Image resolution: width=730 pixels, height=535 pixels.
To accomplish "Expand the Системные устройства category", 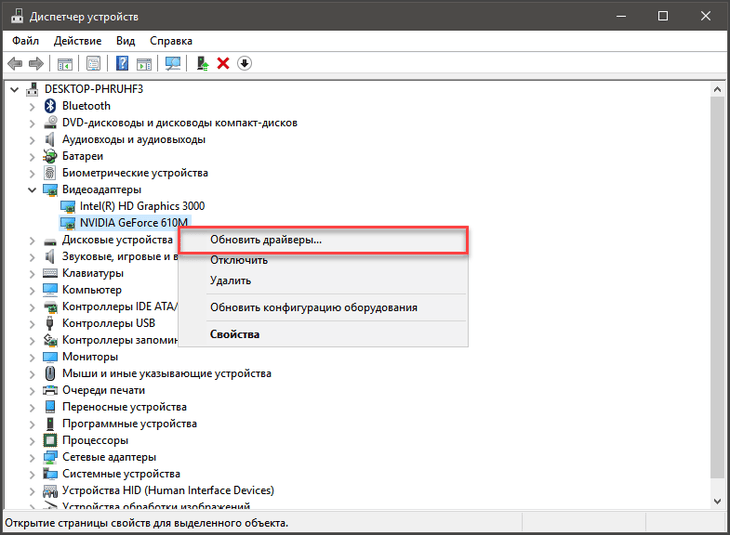I will [32, 474].
